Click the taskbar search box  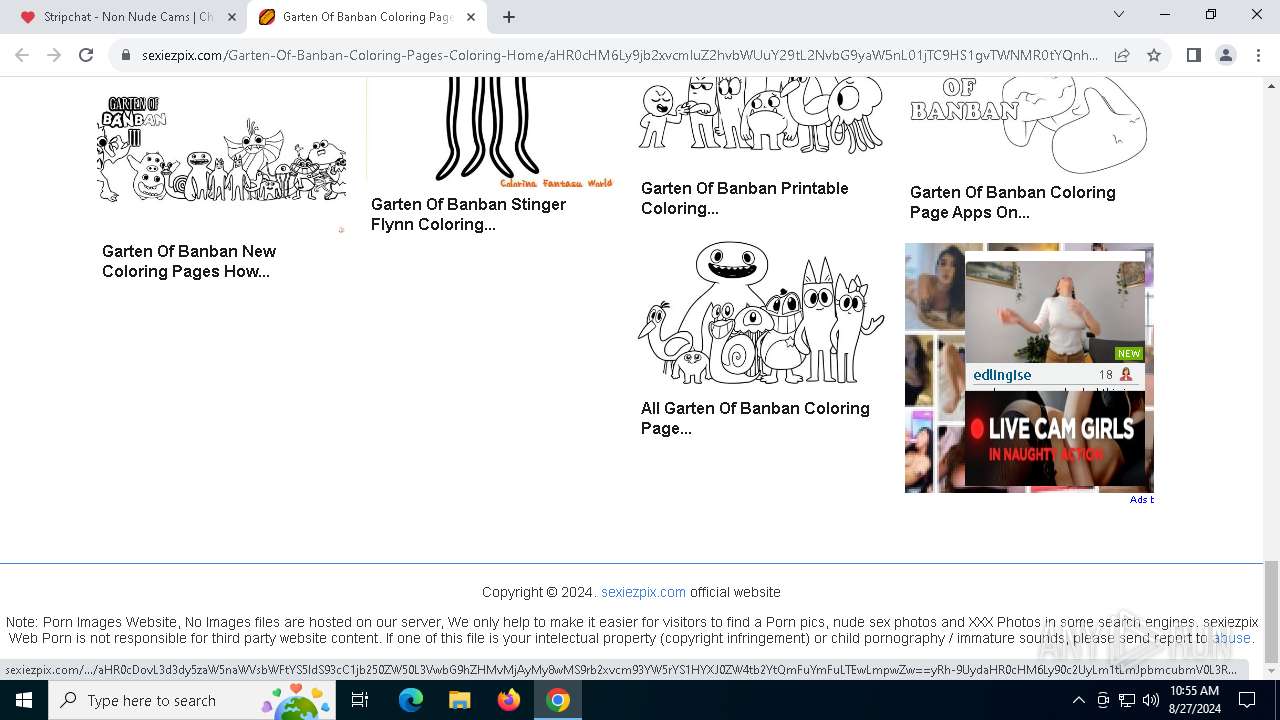coord(193,700)
